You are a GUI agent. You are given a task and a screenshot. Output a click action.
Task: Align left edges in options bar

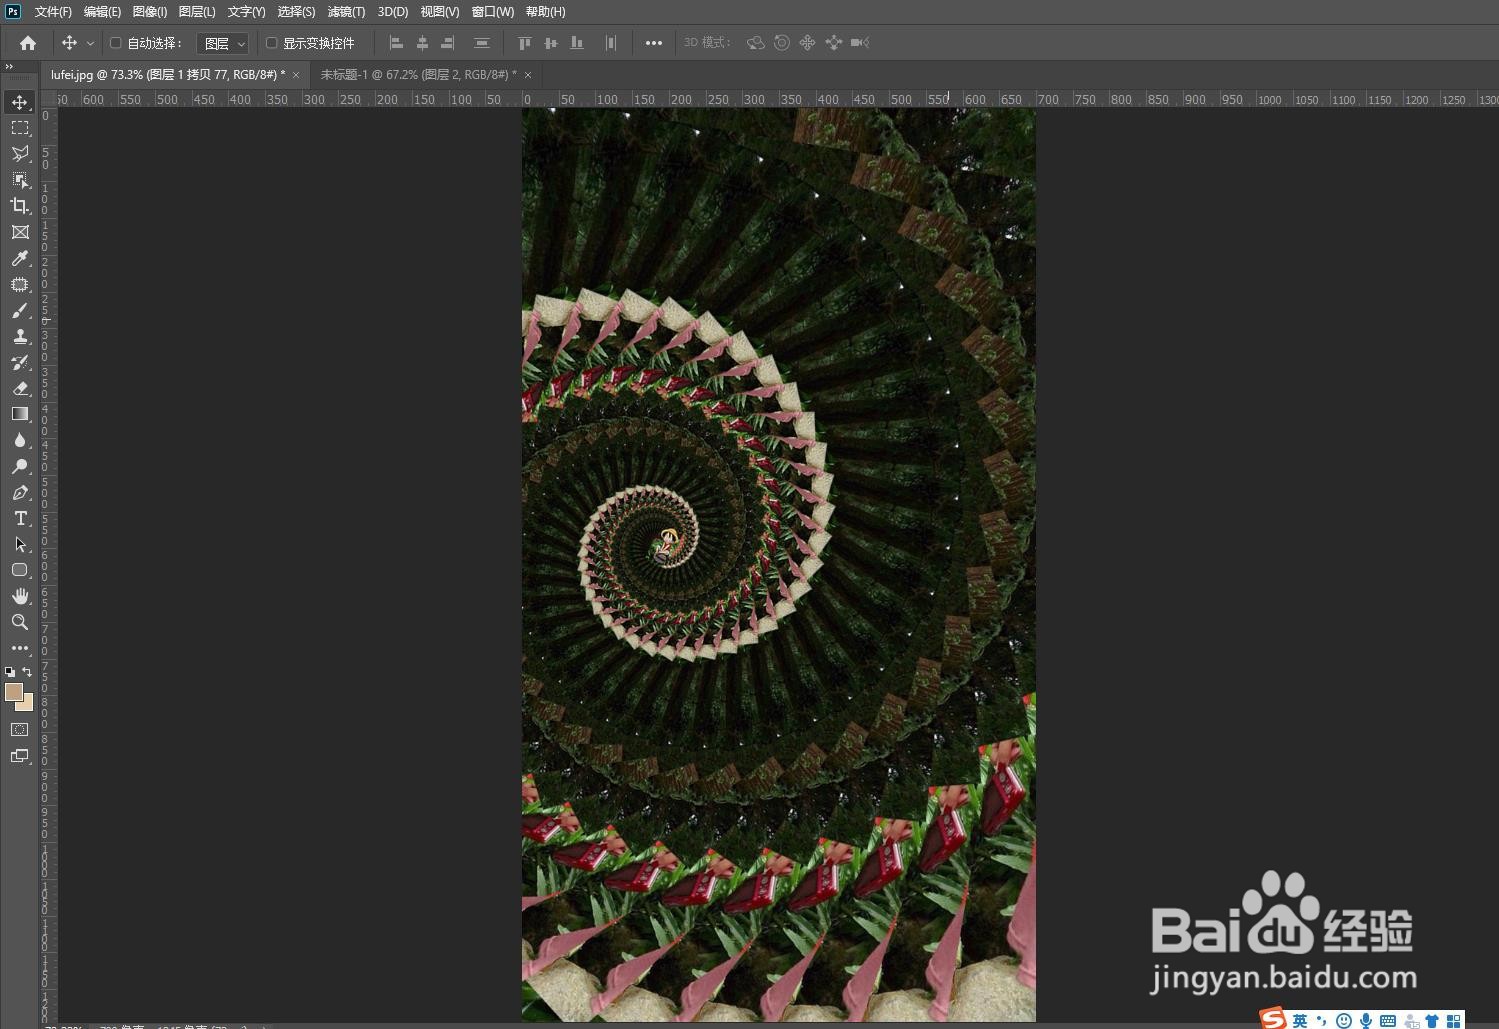tap(396, 43)
